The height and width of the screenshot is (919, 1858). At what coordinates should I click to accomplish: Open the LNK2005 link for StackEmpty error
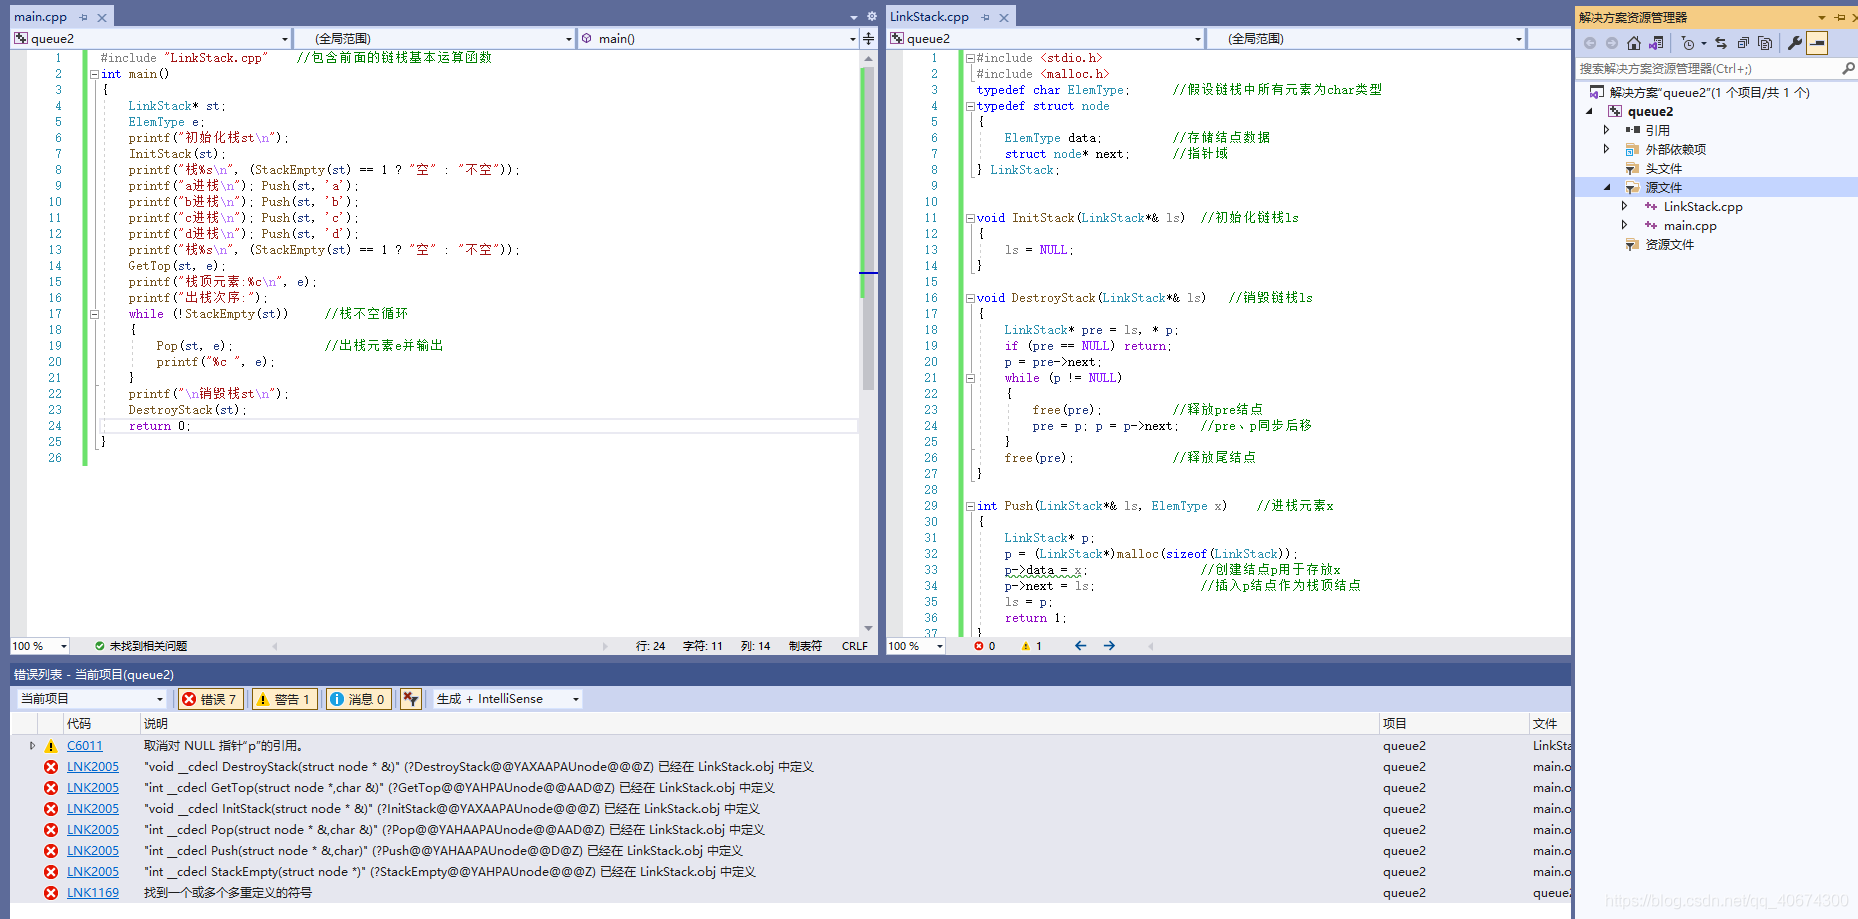coord(93,872)
